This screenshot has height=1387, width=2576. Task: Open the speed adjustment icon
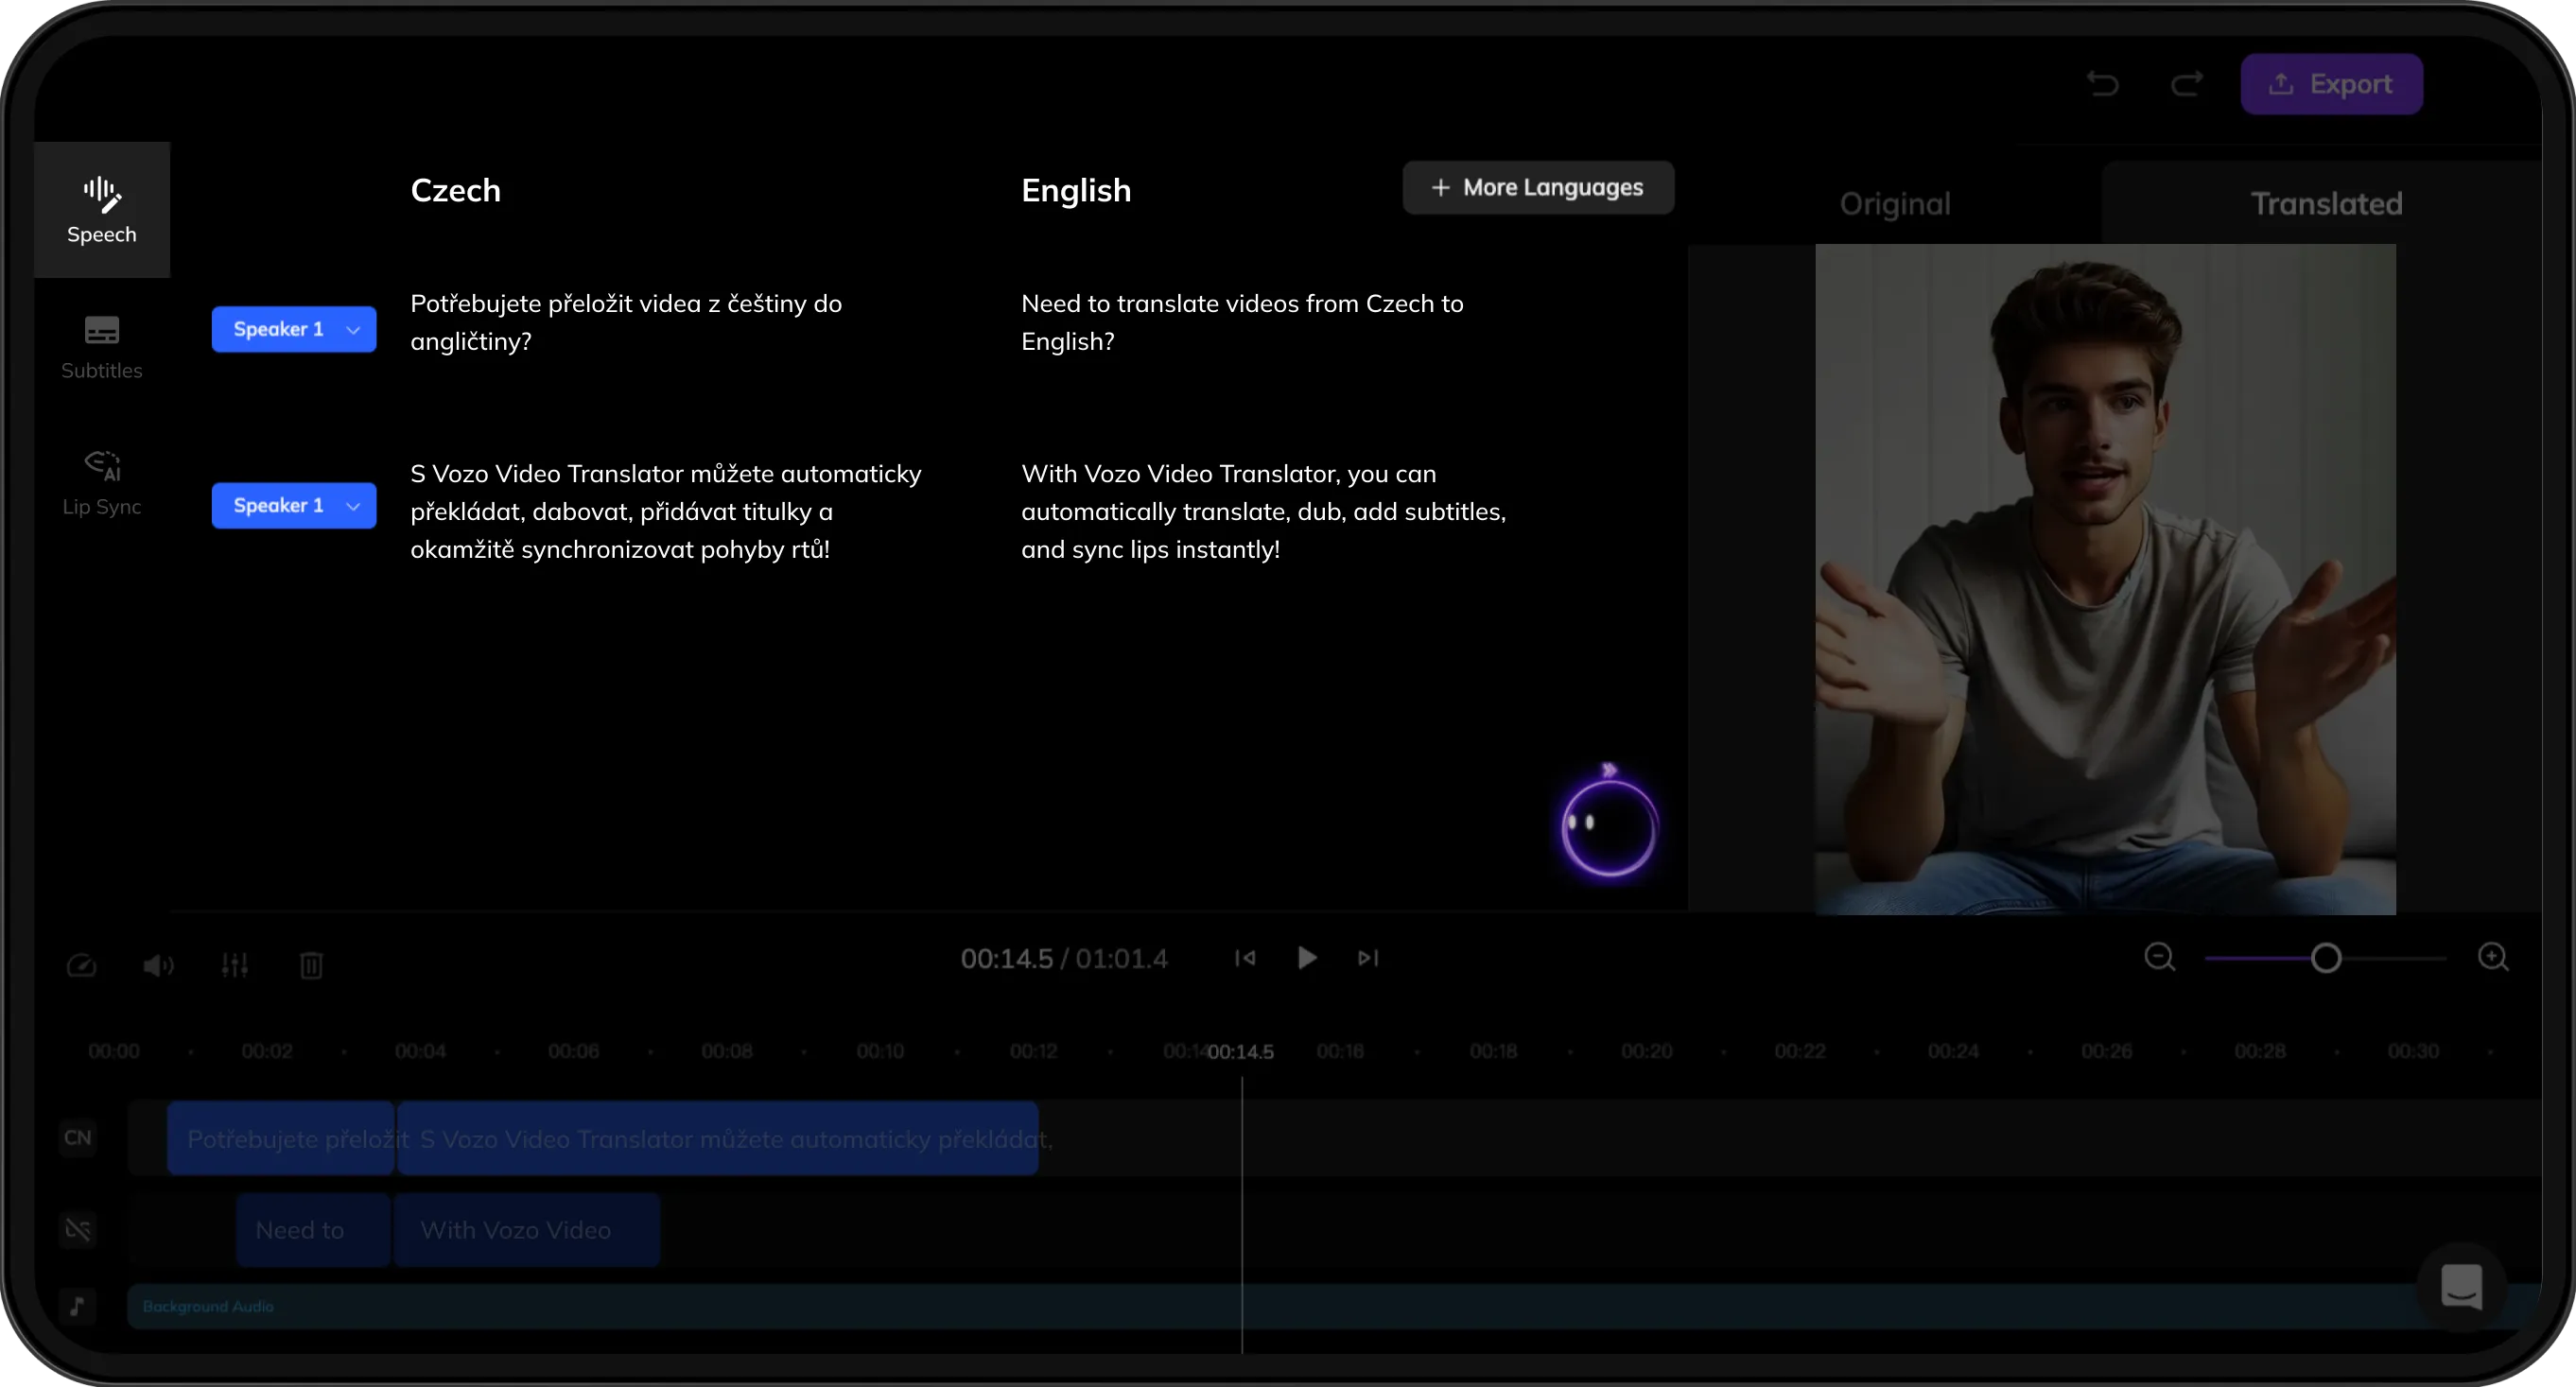click(x=81, y=965)
